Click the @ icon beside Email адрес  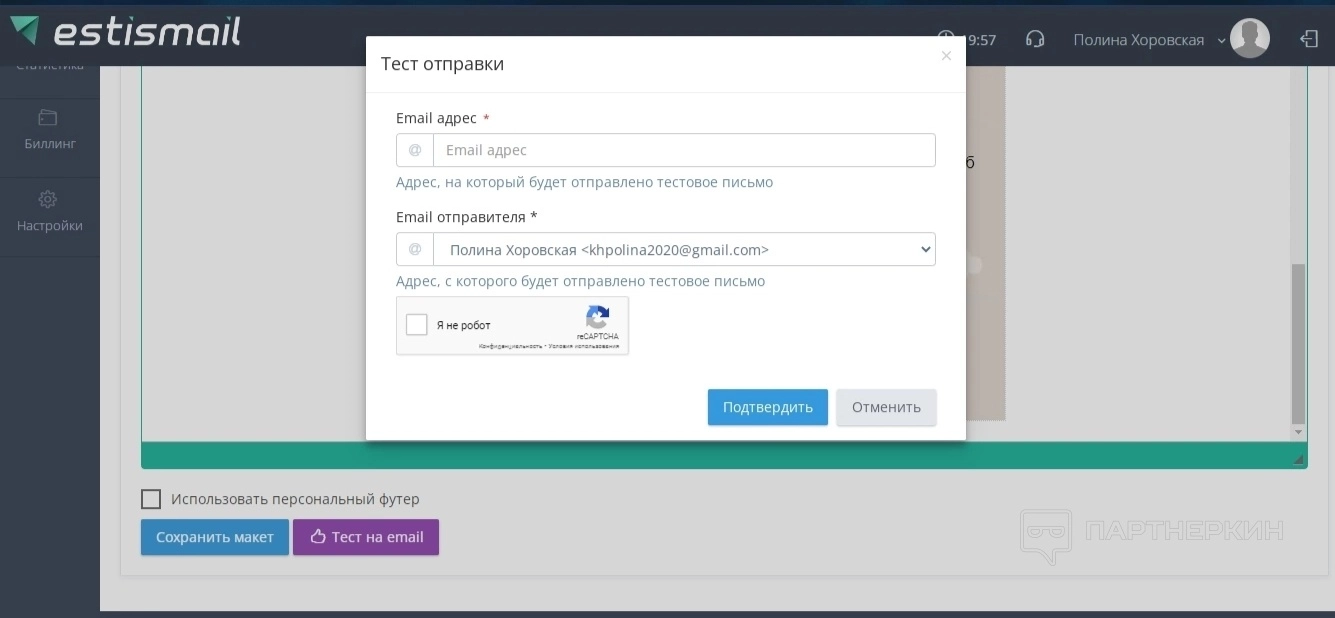coord(415,150)
